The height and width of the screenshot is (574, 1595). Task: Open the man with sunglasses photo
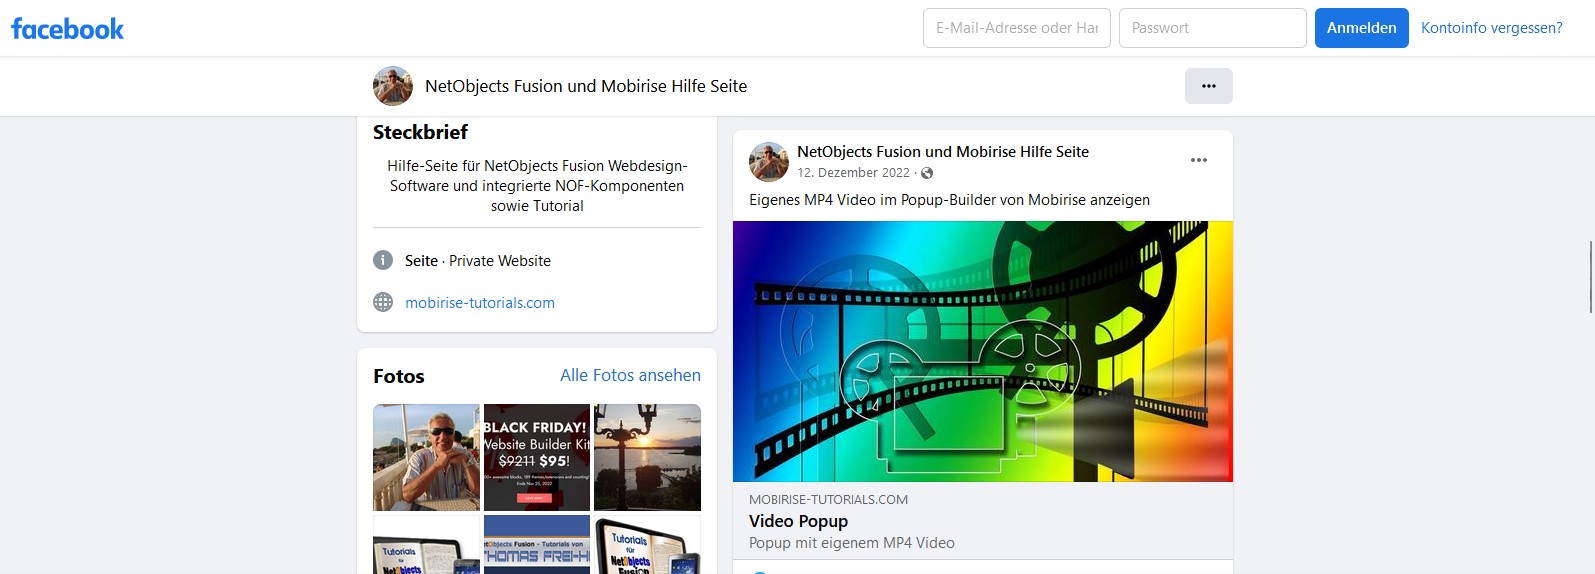coord(426,457)
